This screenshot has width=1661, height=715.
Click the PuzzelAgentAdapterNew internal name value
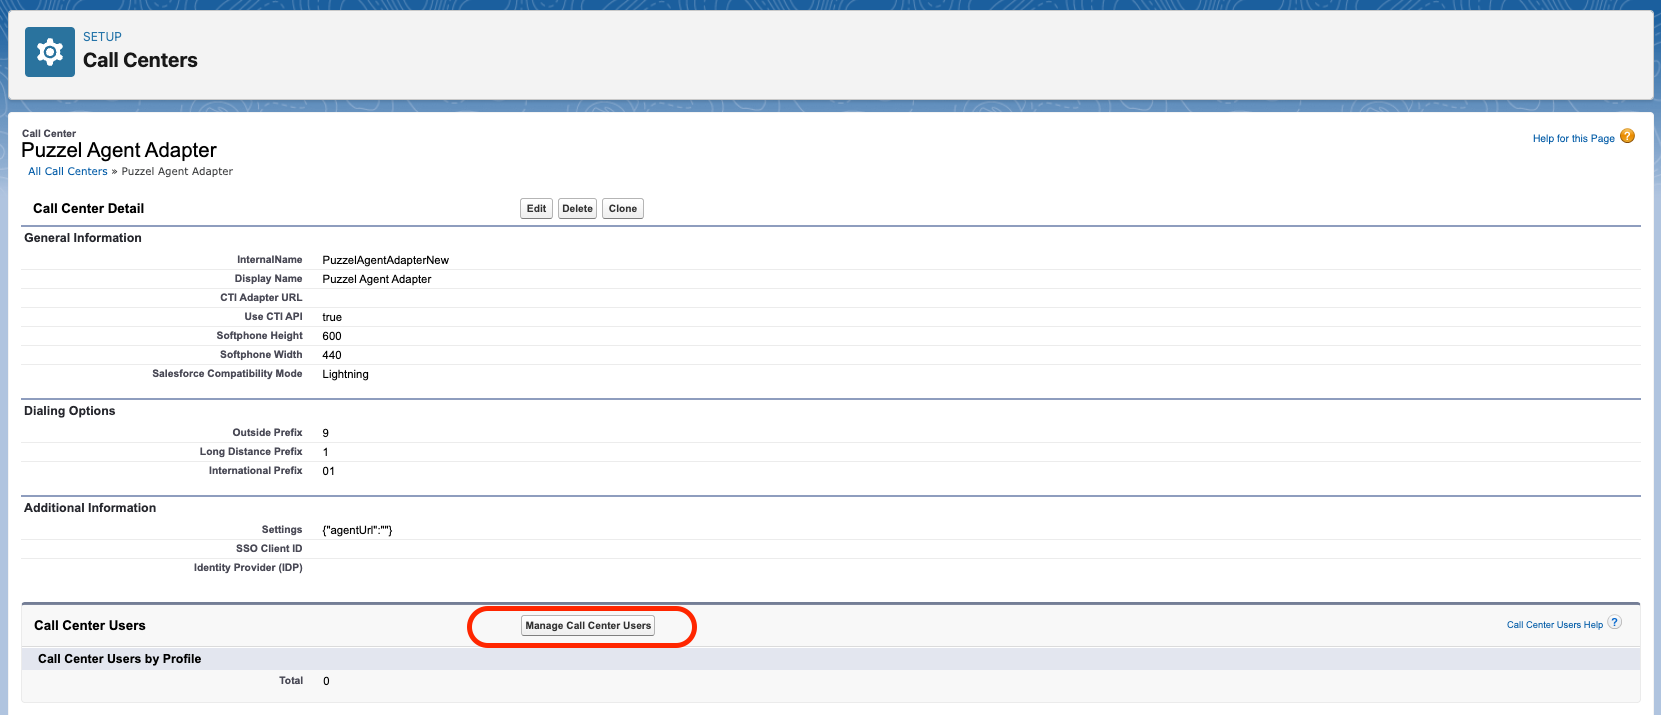tap(385, 260)
